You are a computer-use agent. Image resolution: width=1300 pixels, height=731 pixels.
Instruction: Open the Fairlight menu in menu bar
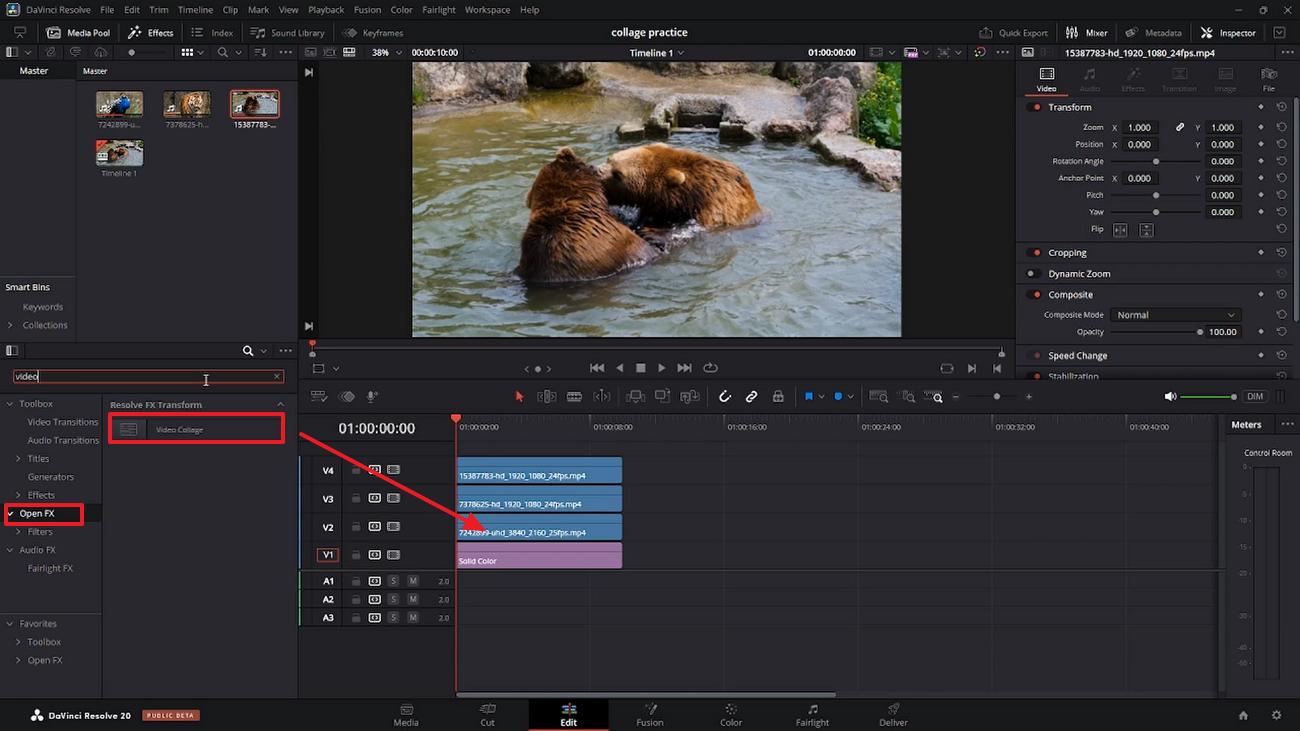(438, 10)
